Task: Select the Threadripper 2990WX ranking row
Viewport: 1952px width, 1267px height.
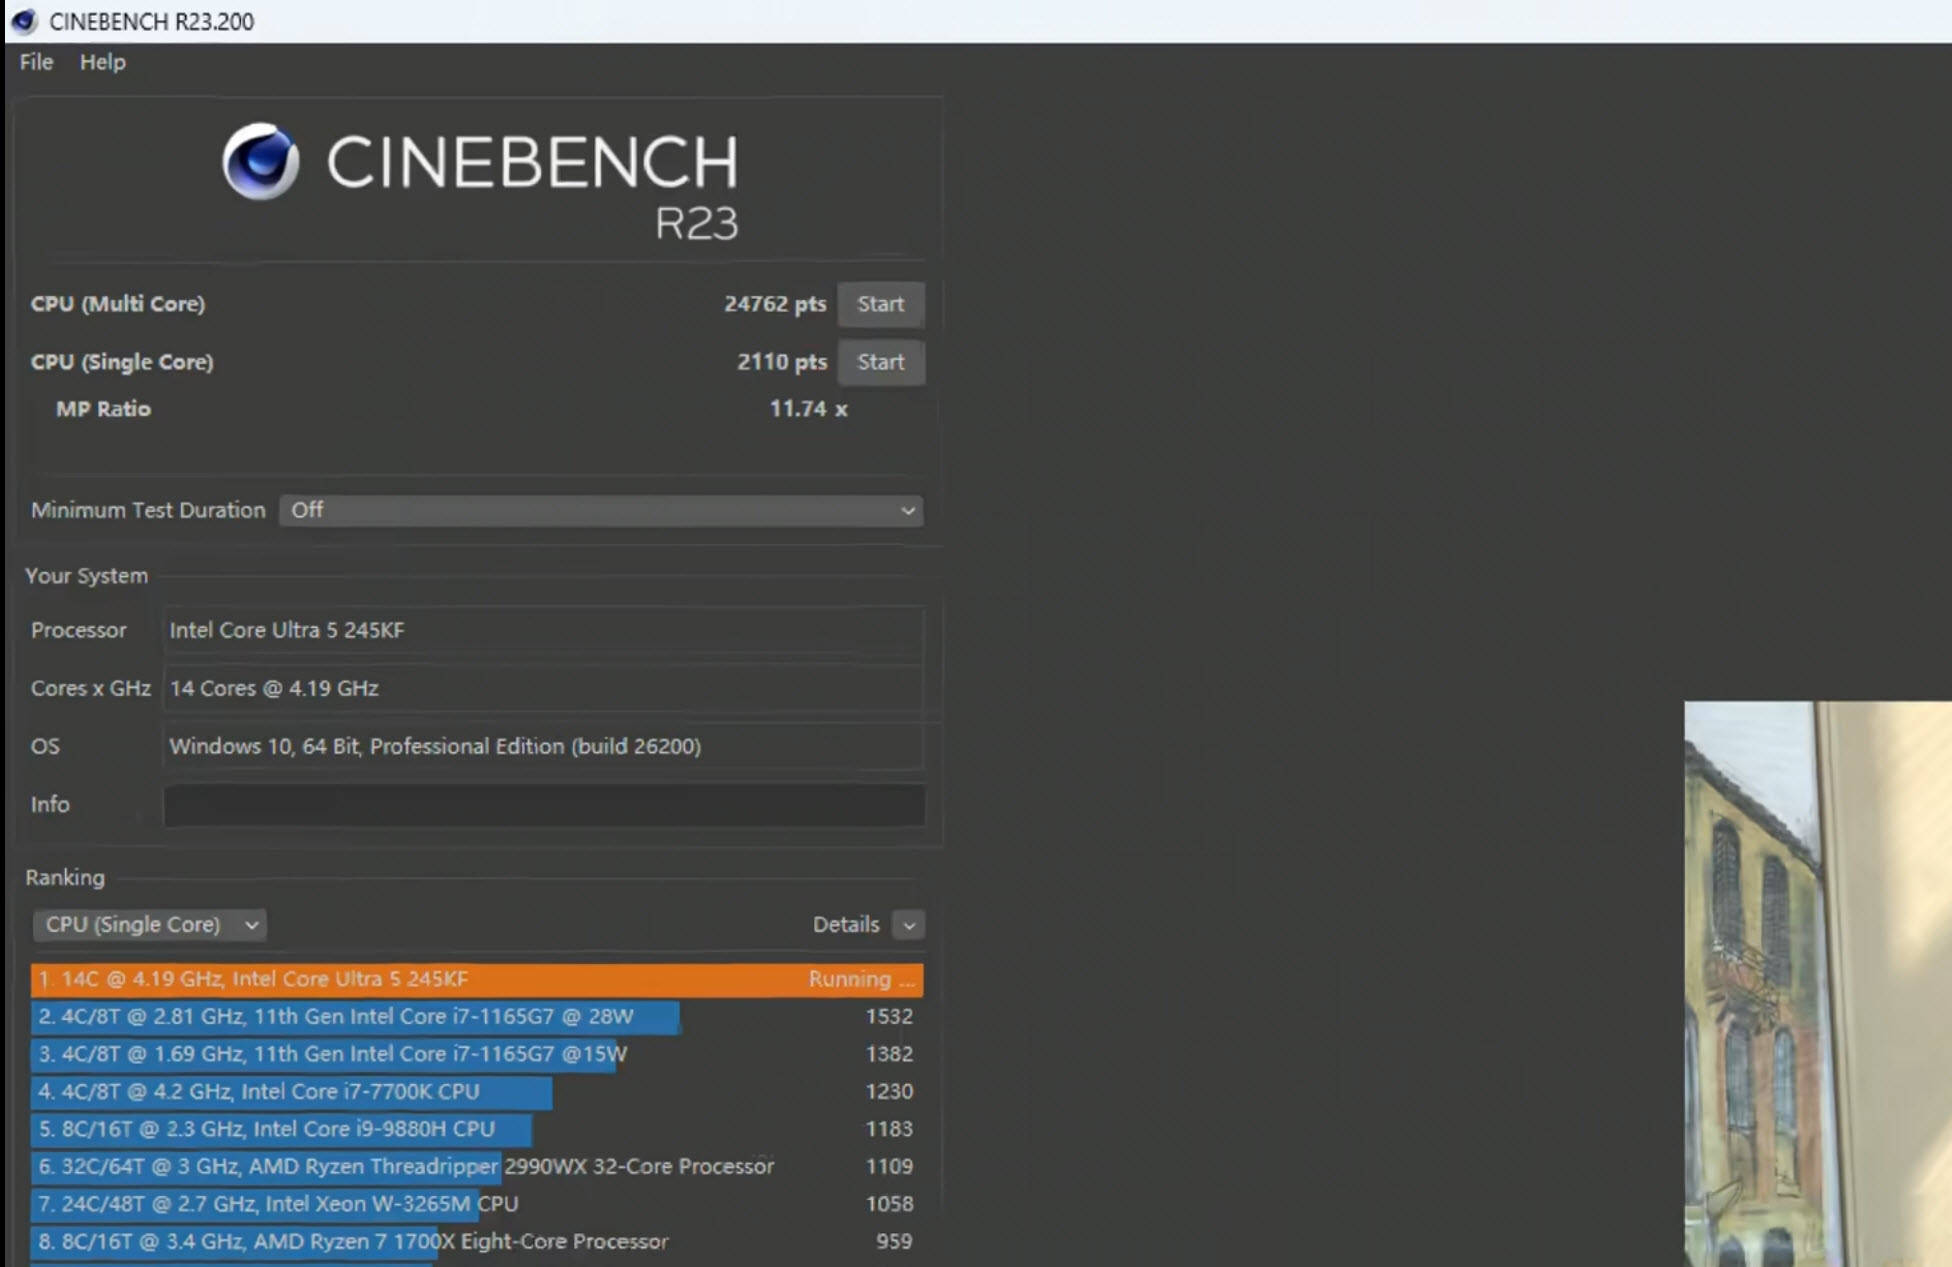Action: tap(400, 1167)
